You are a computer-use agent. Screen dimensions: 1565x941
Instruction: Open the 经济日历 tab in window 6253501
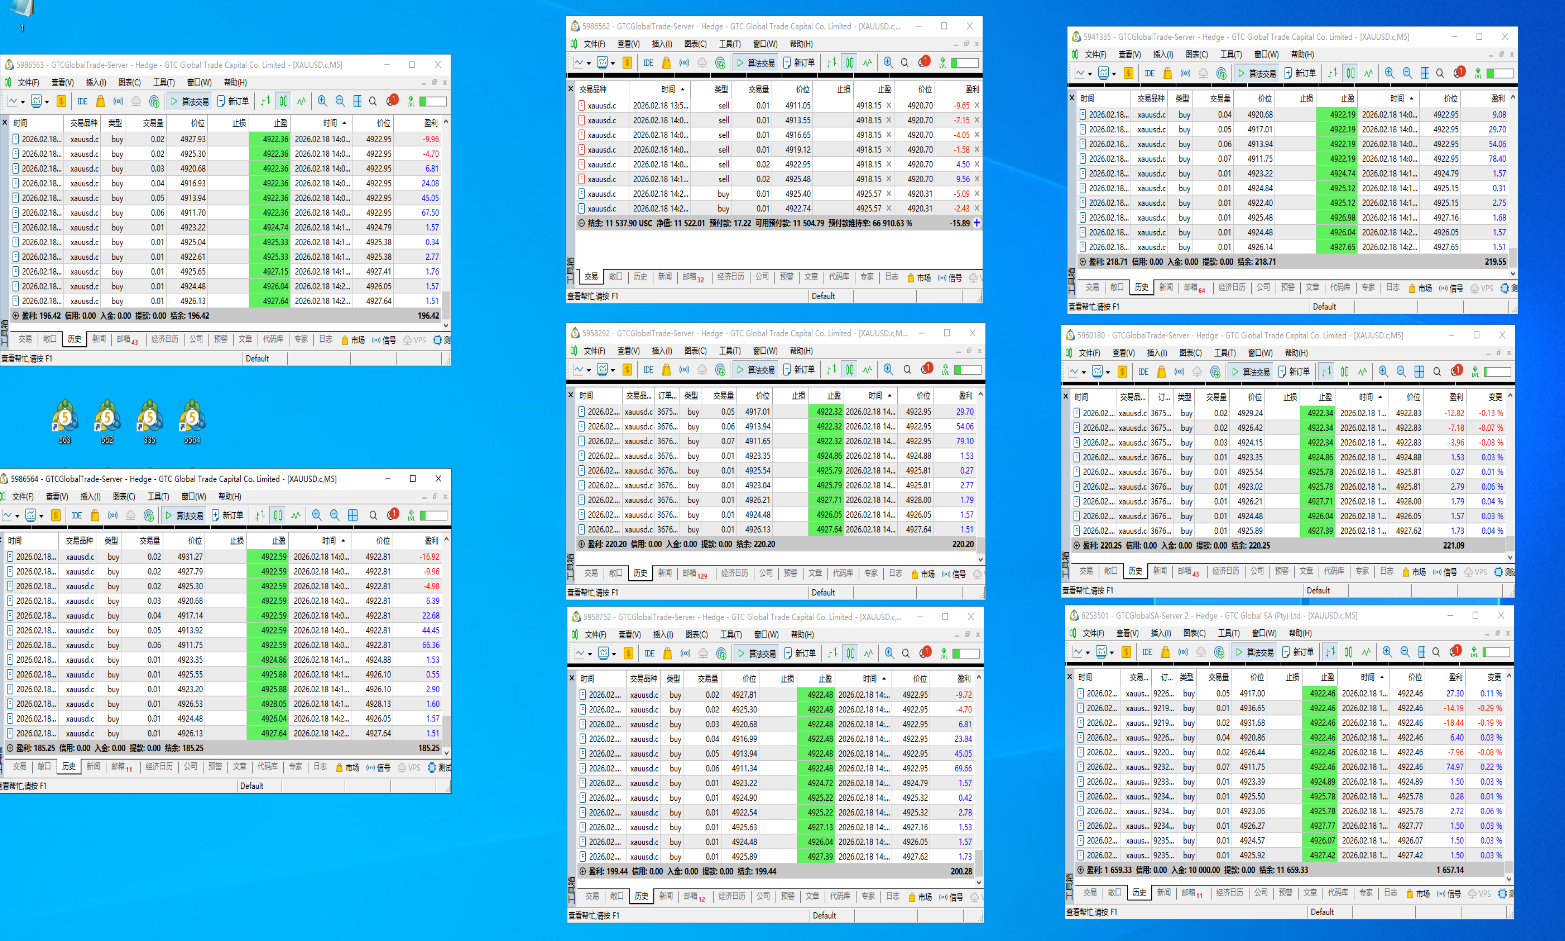[1230, 893]
